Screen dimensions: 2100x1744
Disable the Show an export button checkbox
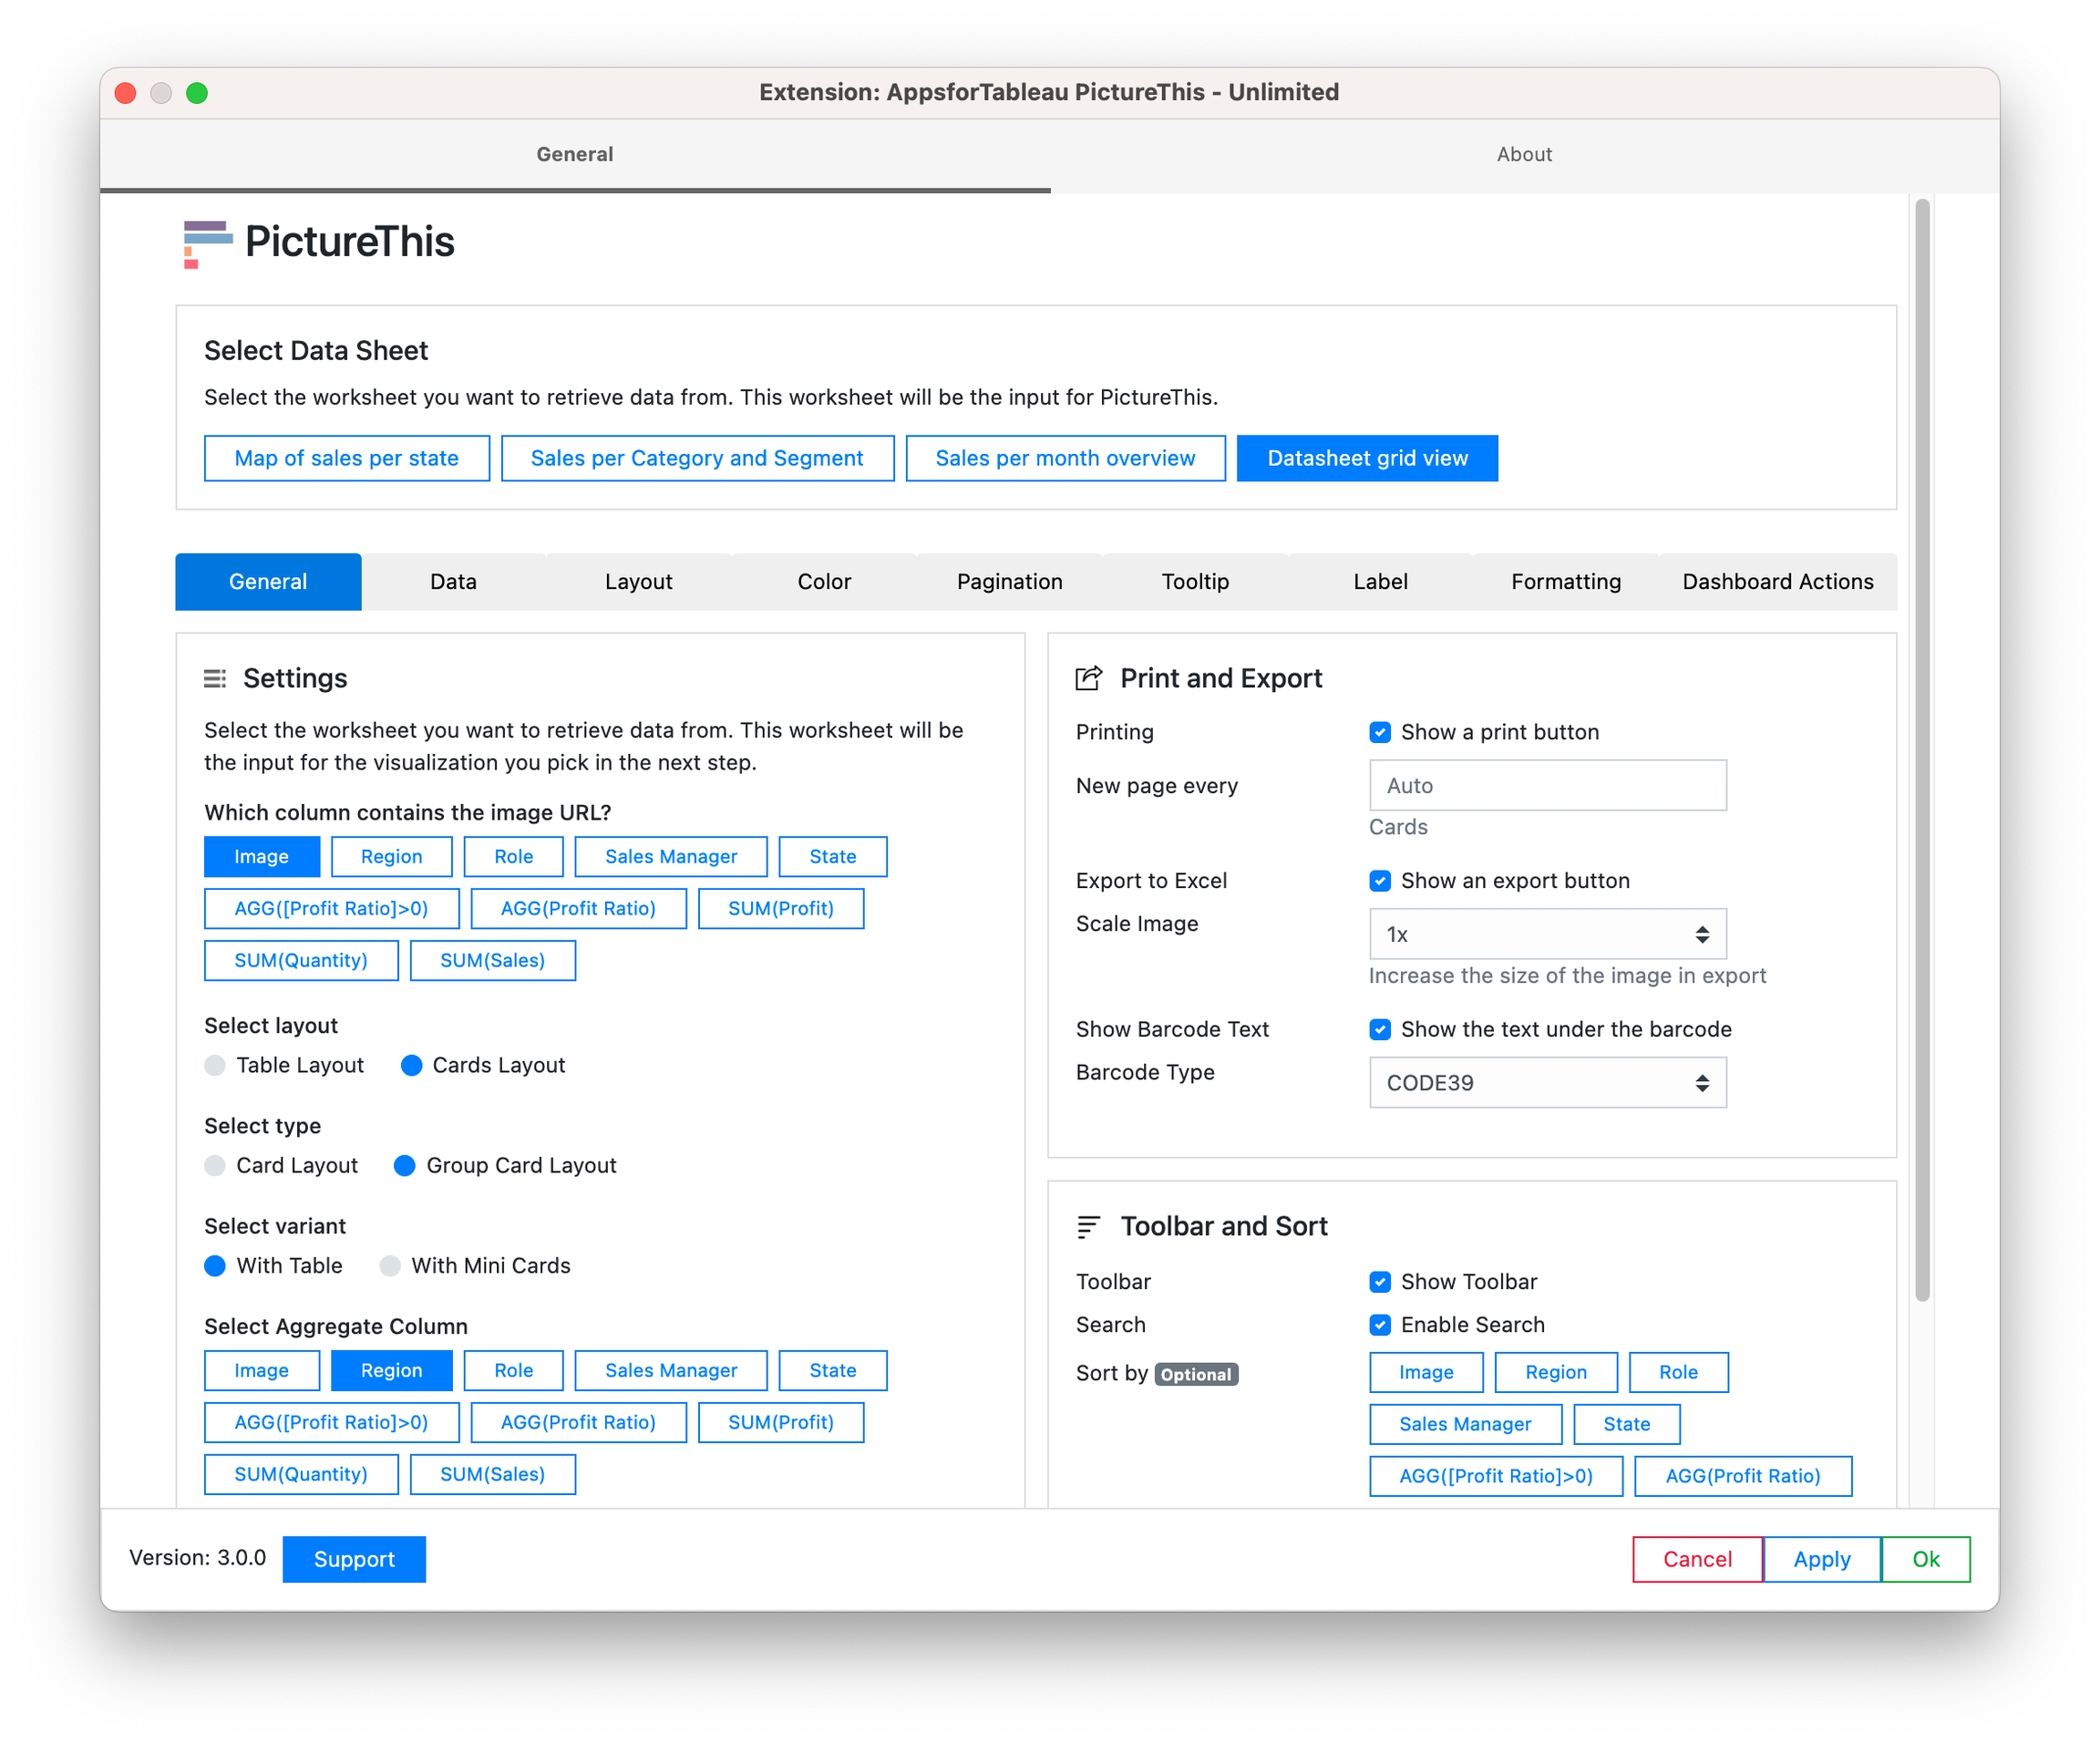pos(1380,881)
